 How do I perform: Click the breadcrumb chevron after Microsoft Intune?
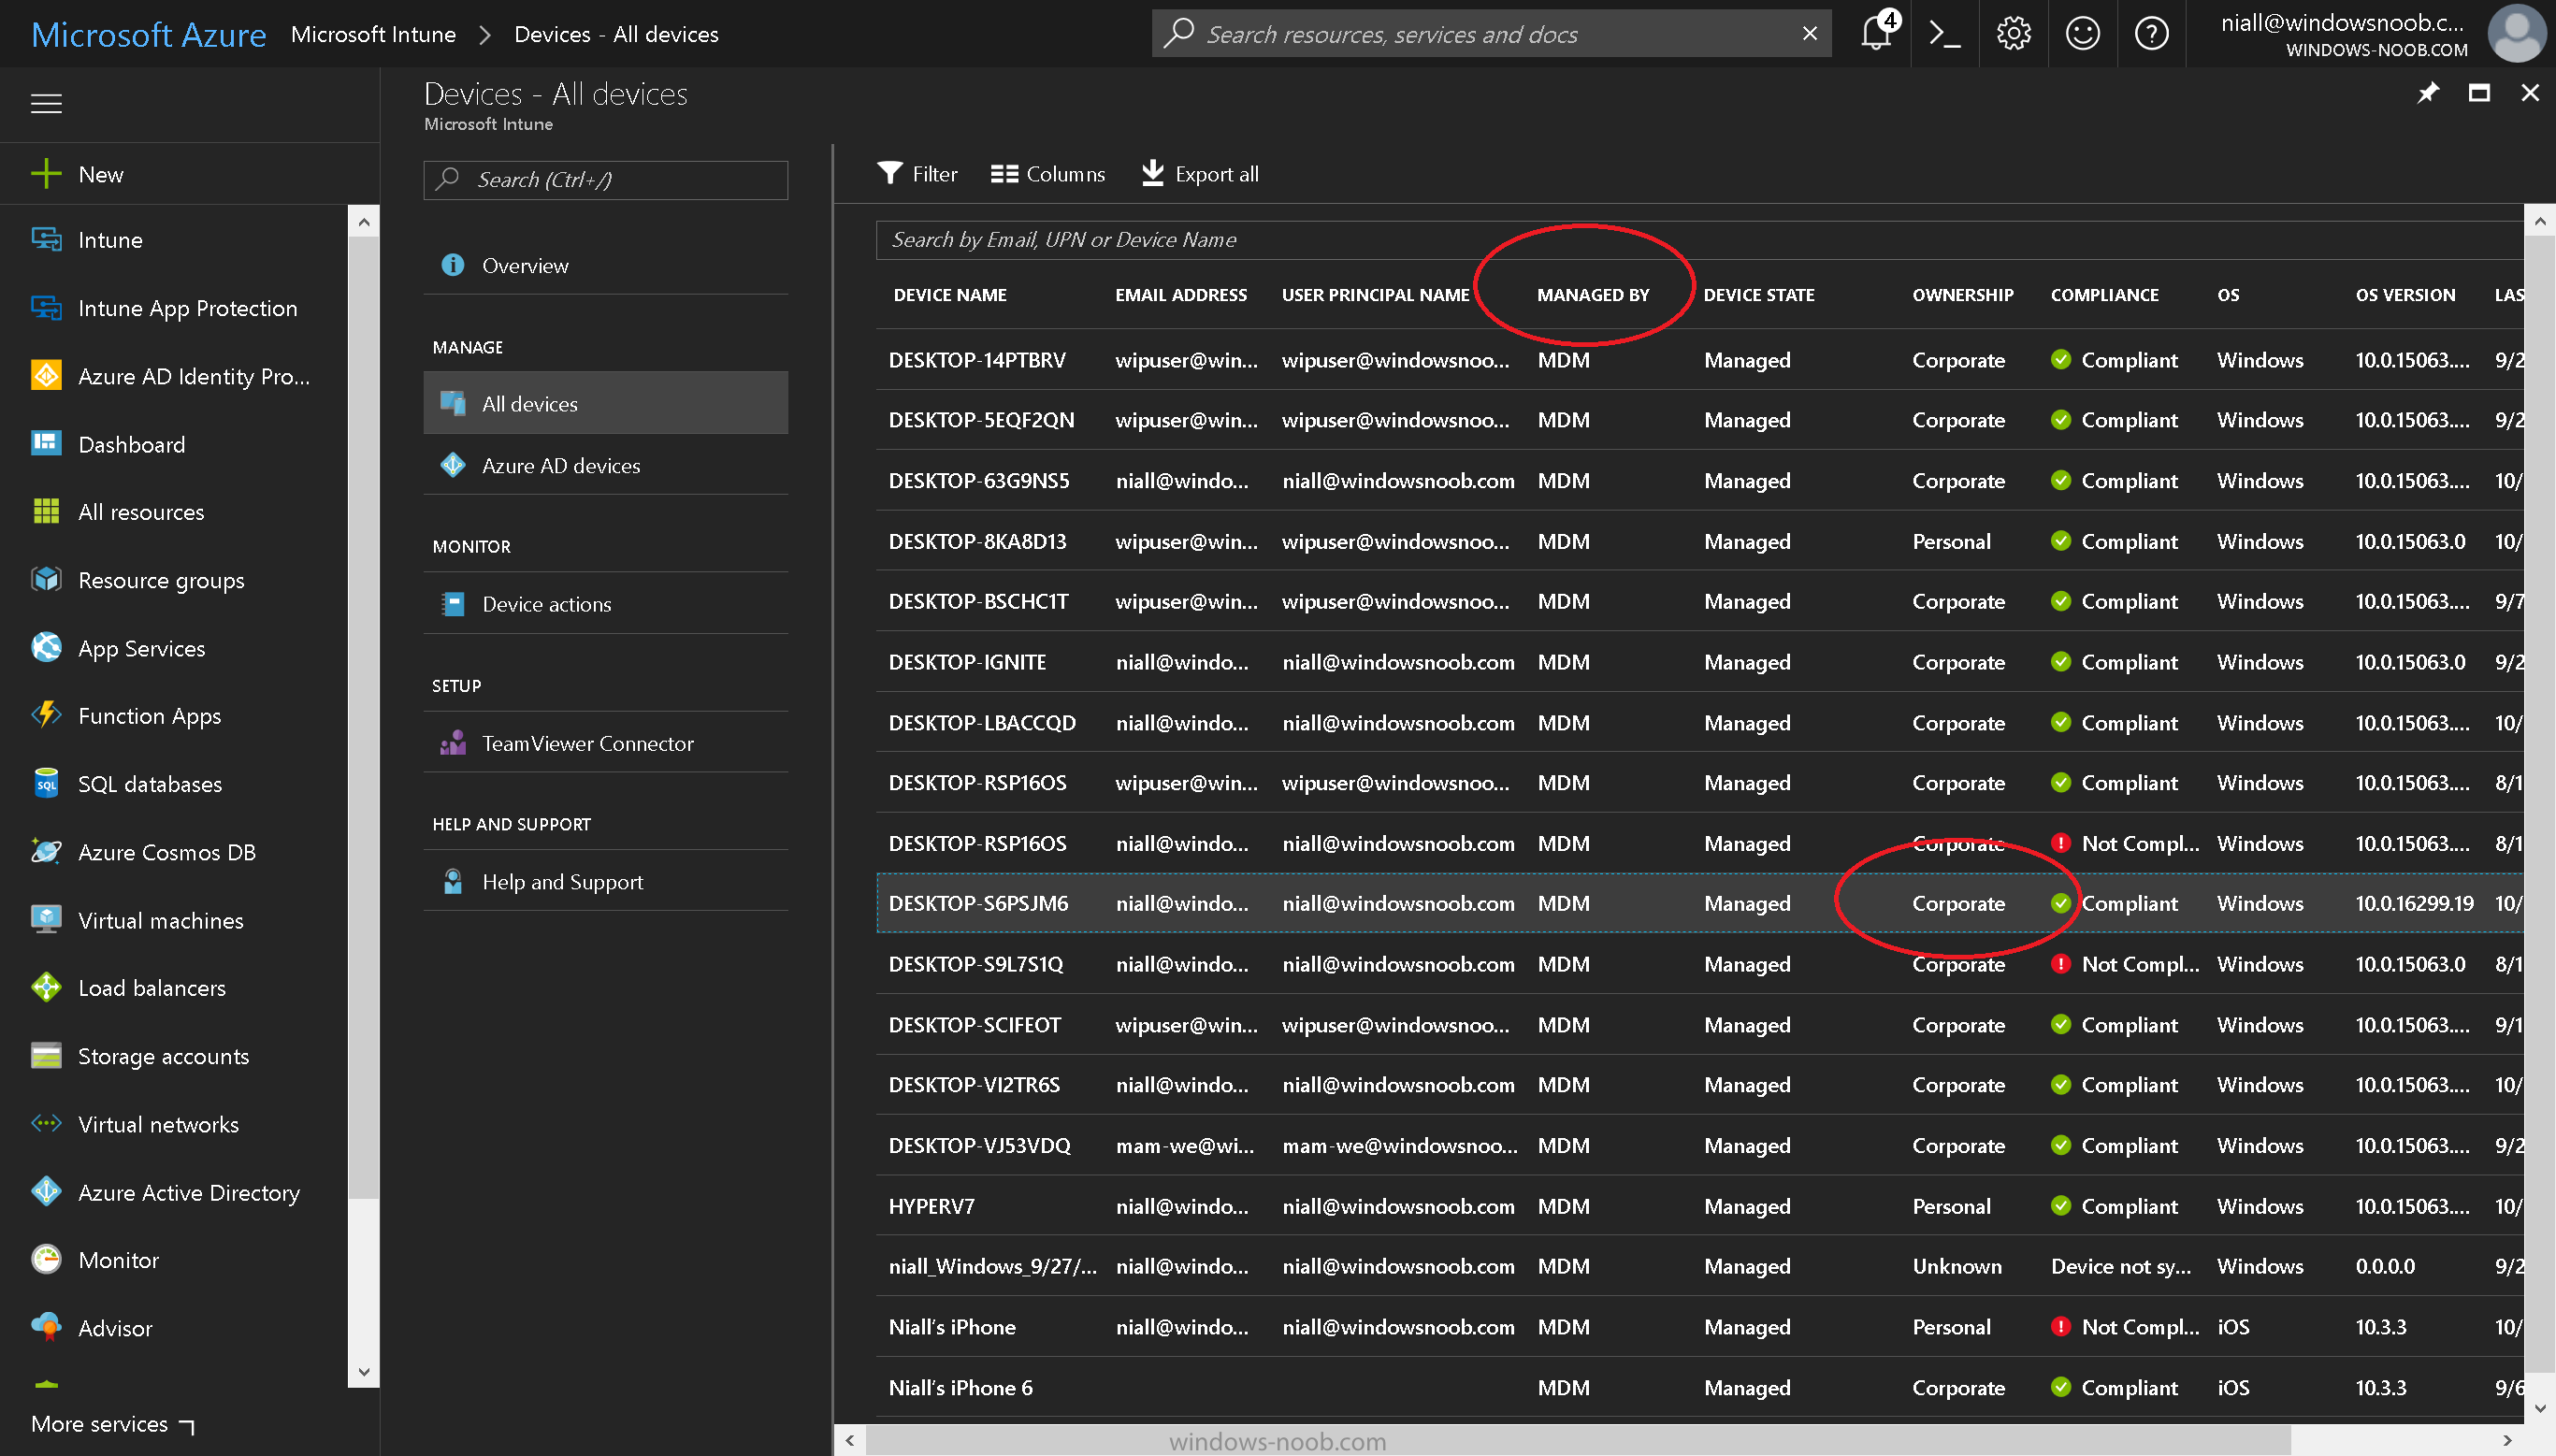tap(485, 35)
